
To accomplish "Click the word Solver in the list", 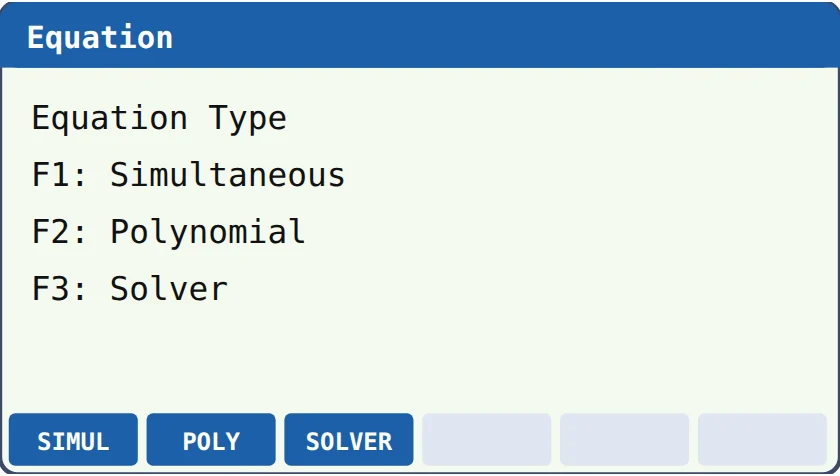I will coord(169,289).
